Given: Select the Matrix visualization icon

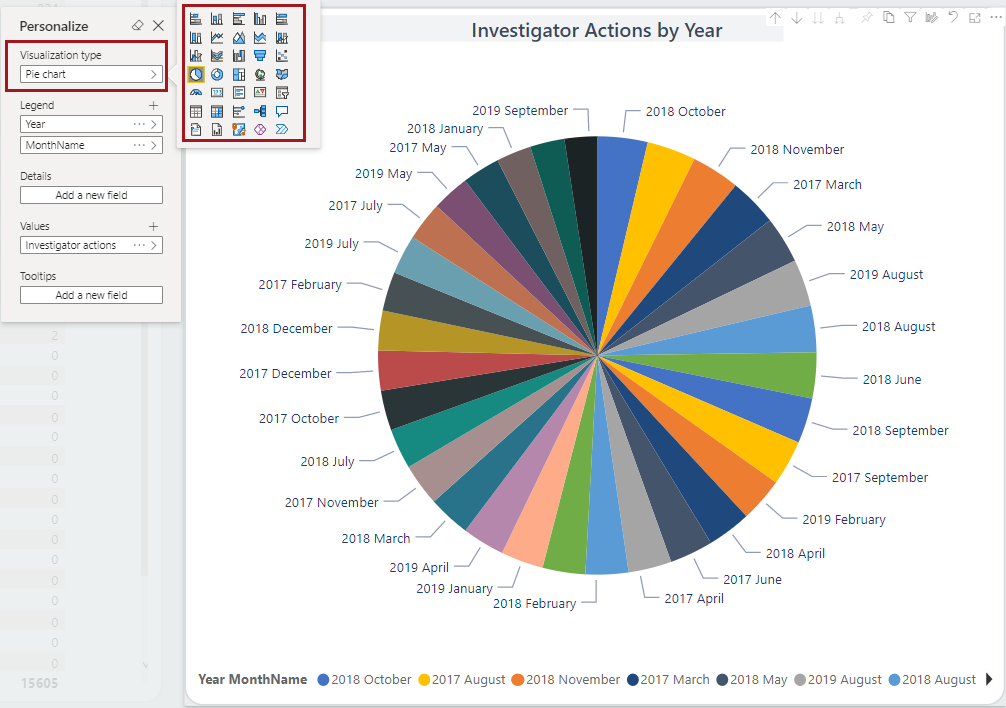Looking at the screenshot, I should (x=216, y=111).
